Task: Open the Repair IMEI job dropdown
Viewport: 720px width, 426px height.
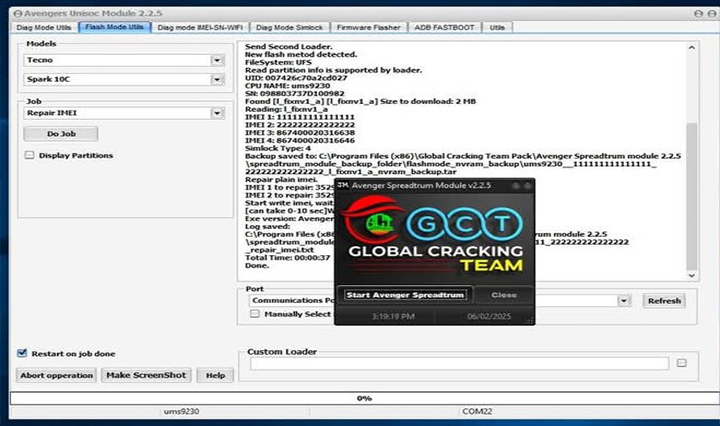Action: (217, 113)
